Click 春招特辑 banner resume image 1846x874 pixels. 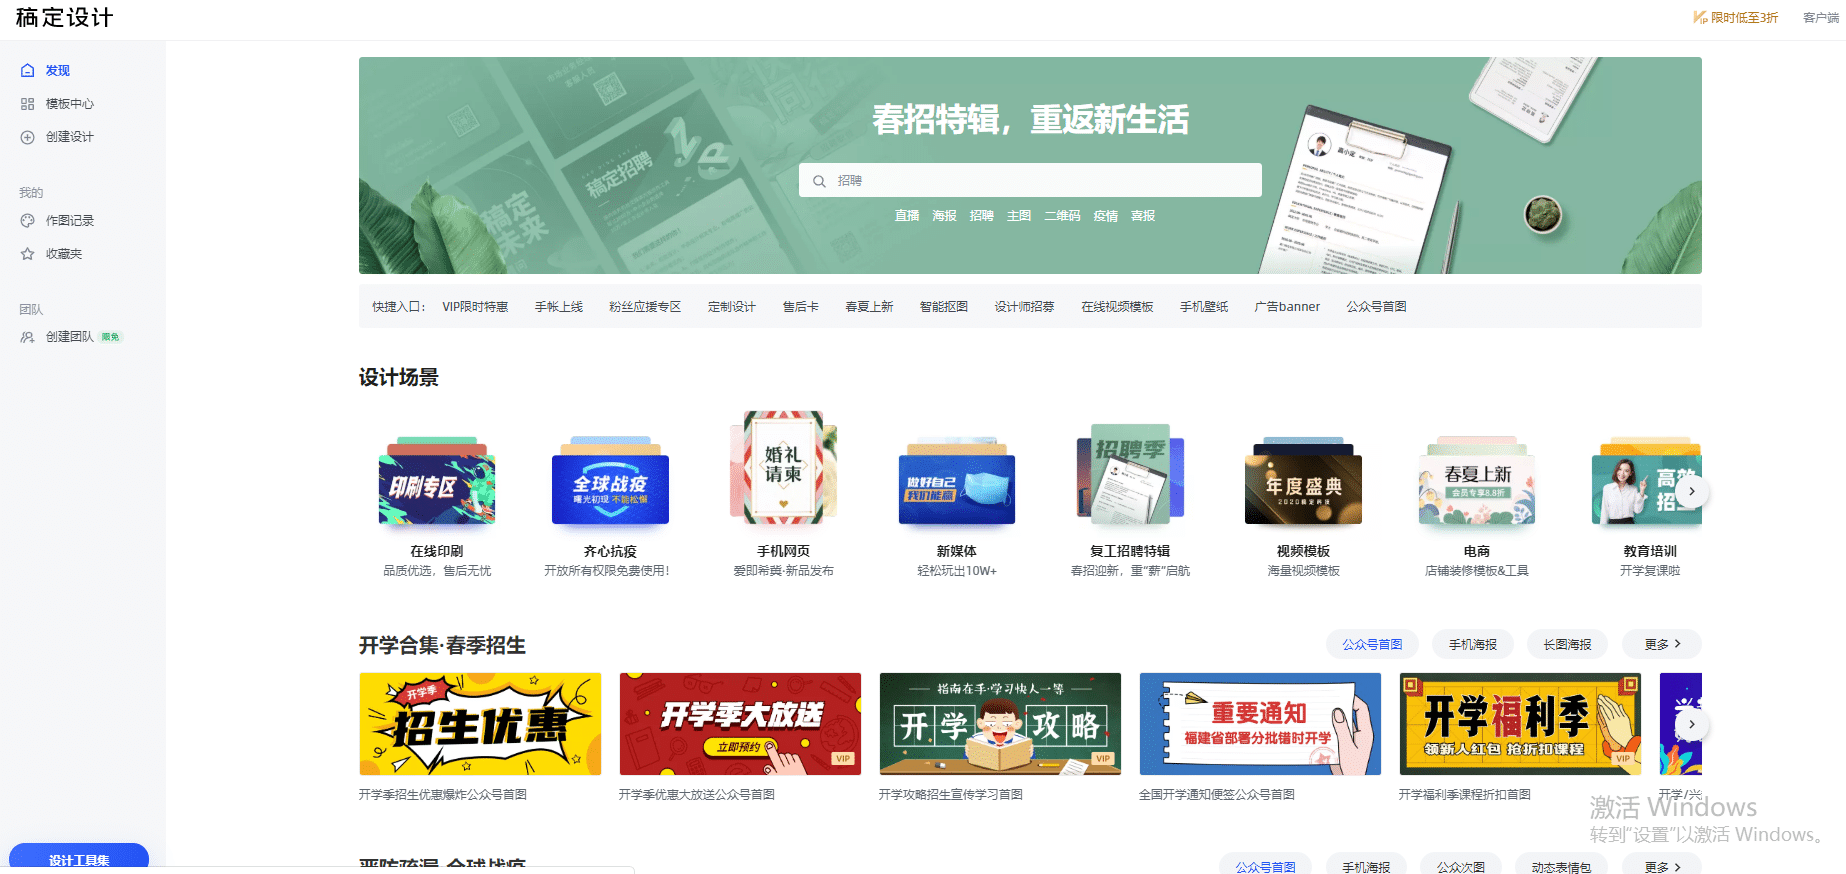point(1355,192)
